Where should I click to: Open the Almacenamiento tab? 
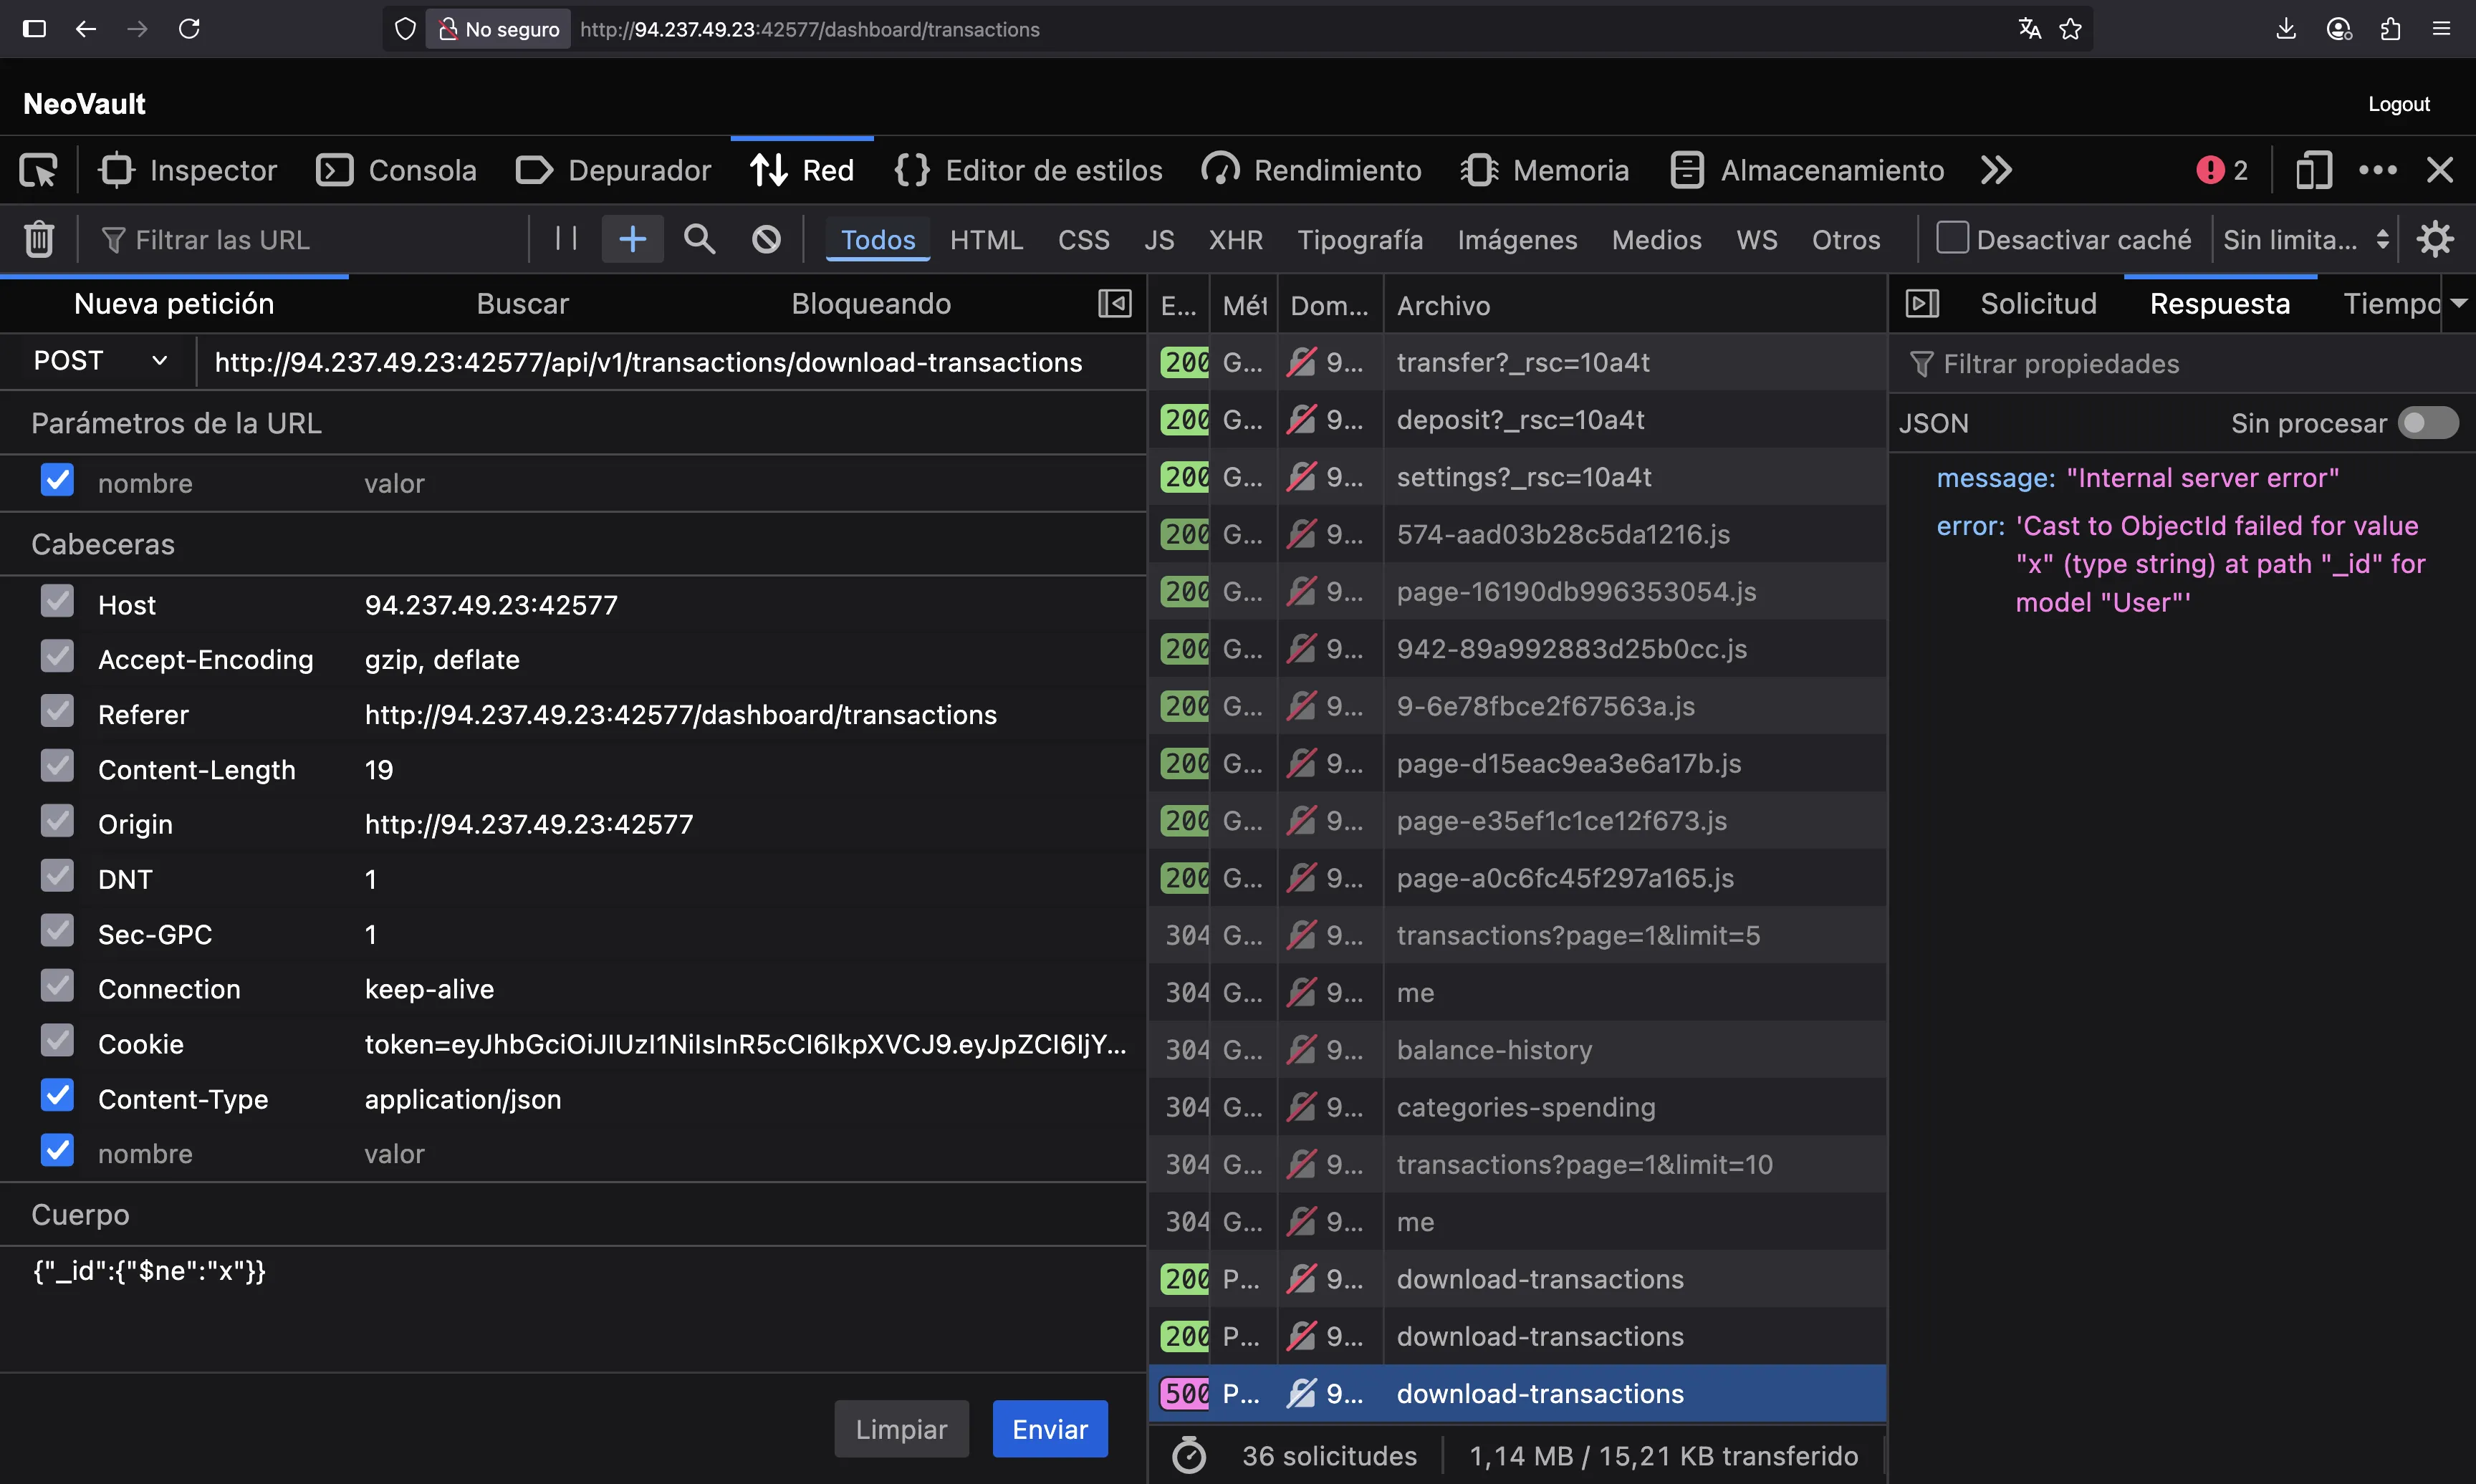pyautogui.click(x=1807, y=171)
